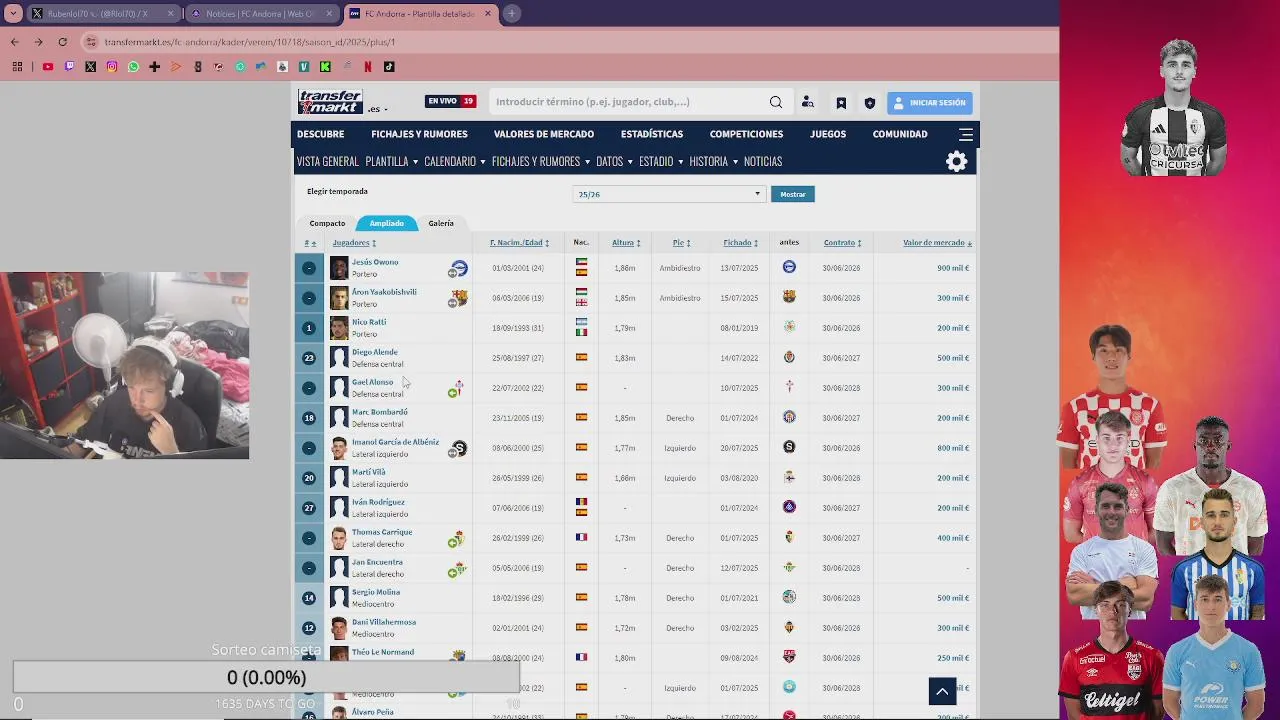Go back to the previous page
The image size is (1280, 720).
(x=15, y=42)
